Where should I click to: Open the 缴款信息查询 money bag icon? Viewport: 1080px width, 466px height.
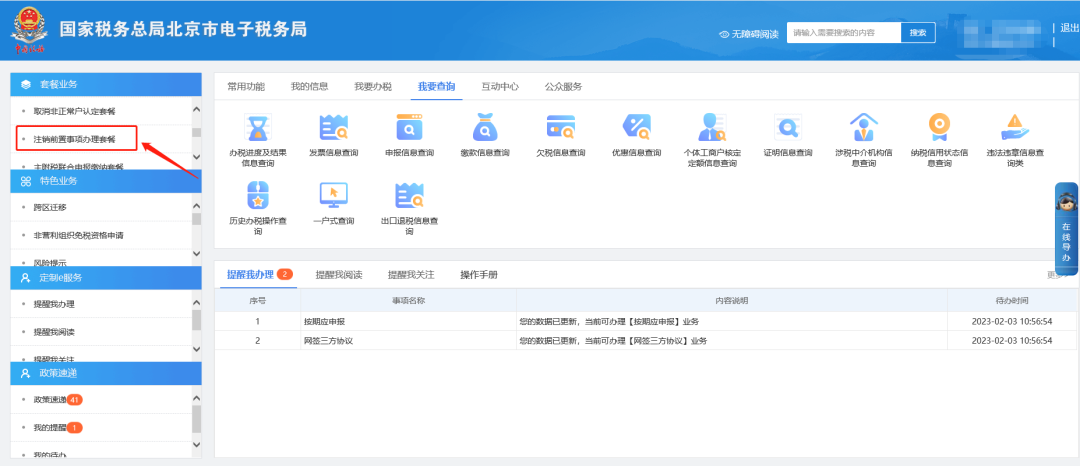click(x=485, y=128)
